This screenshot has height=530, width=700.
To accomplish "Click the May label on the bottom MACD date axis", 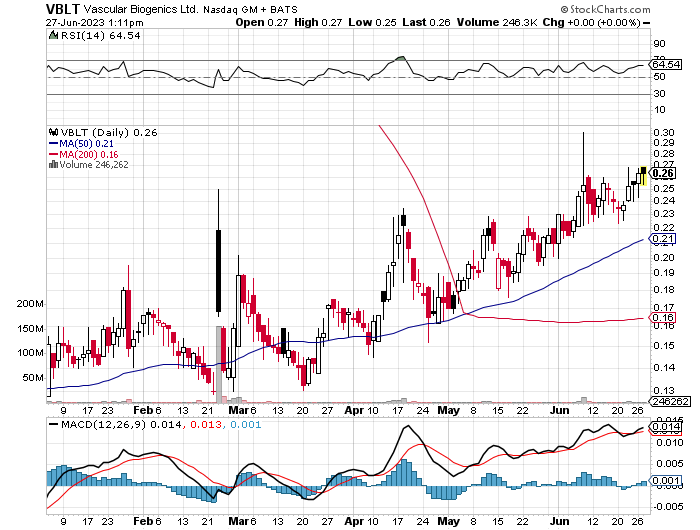I will click(448, 522).
